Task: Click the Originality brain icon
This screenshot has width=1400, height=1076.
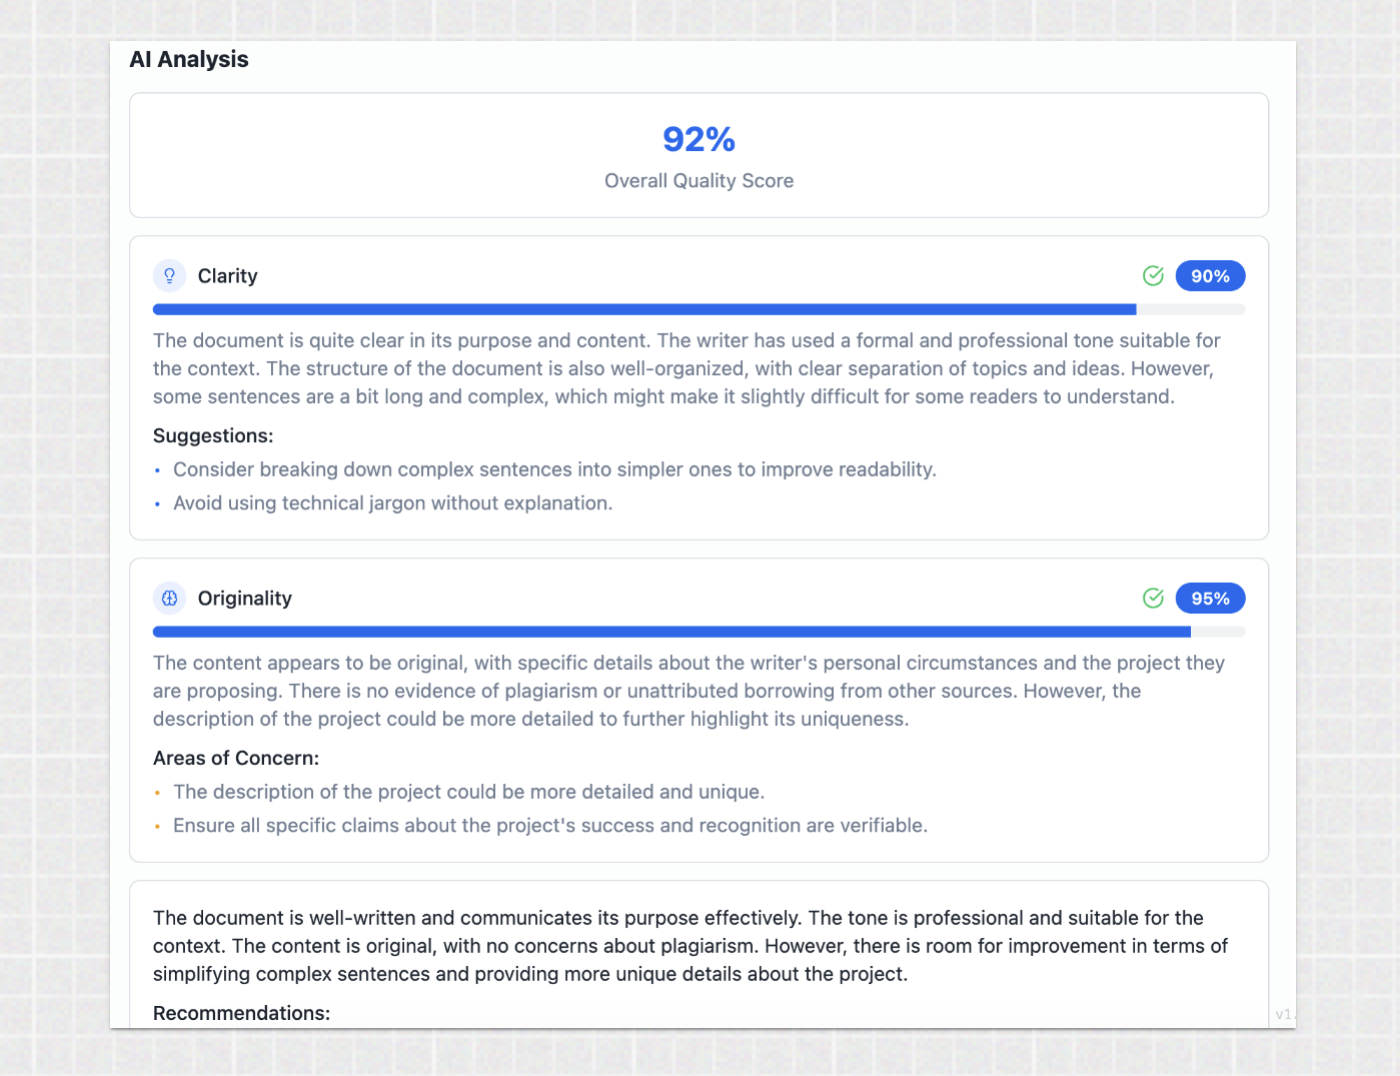Action: (x=170, y=598)
